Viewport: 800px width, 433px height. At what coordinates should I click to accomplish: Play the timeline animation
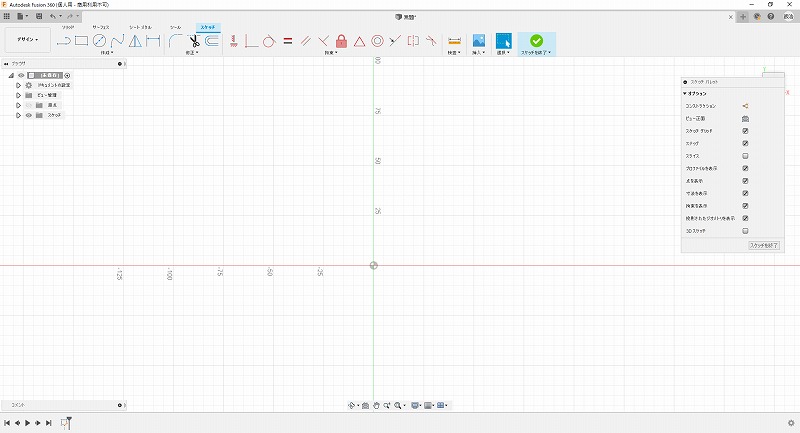(x=28, y=423)
